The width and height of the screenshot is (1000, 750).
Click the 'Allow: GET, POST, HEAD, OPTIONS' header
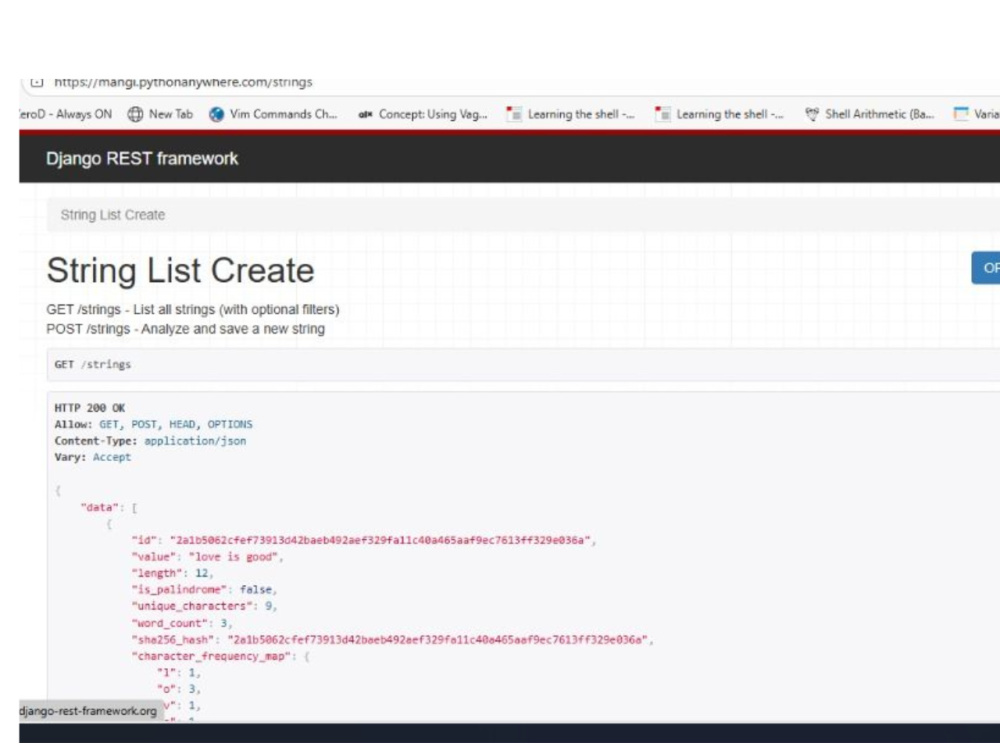[x=153, y=425]
